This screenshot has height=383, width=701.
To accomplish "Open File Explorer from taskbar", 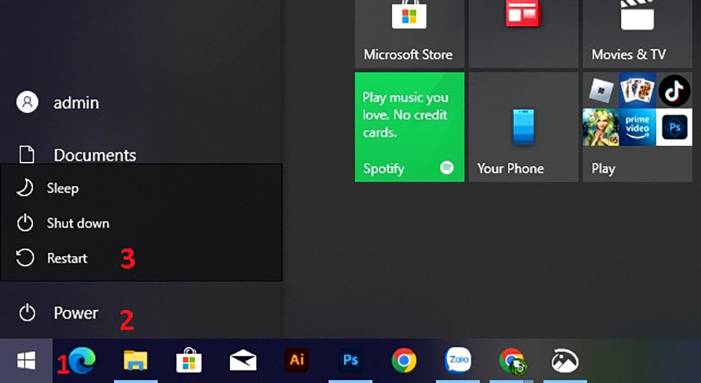I will coord(135,361).
